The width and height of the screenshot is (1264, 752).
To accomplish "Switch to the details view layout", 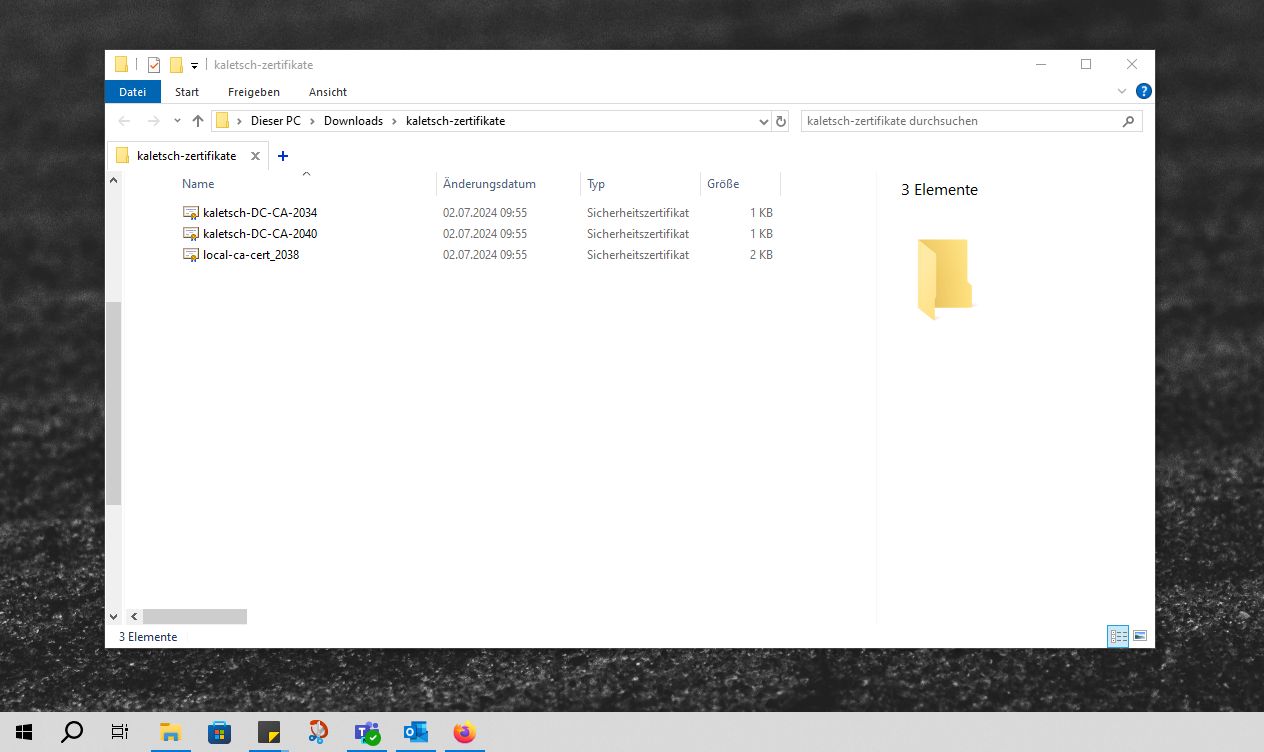I will point(1118,636).
